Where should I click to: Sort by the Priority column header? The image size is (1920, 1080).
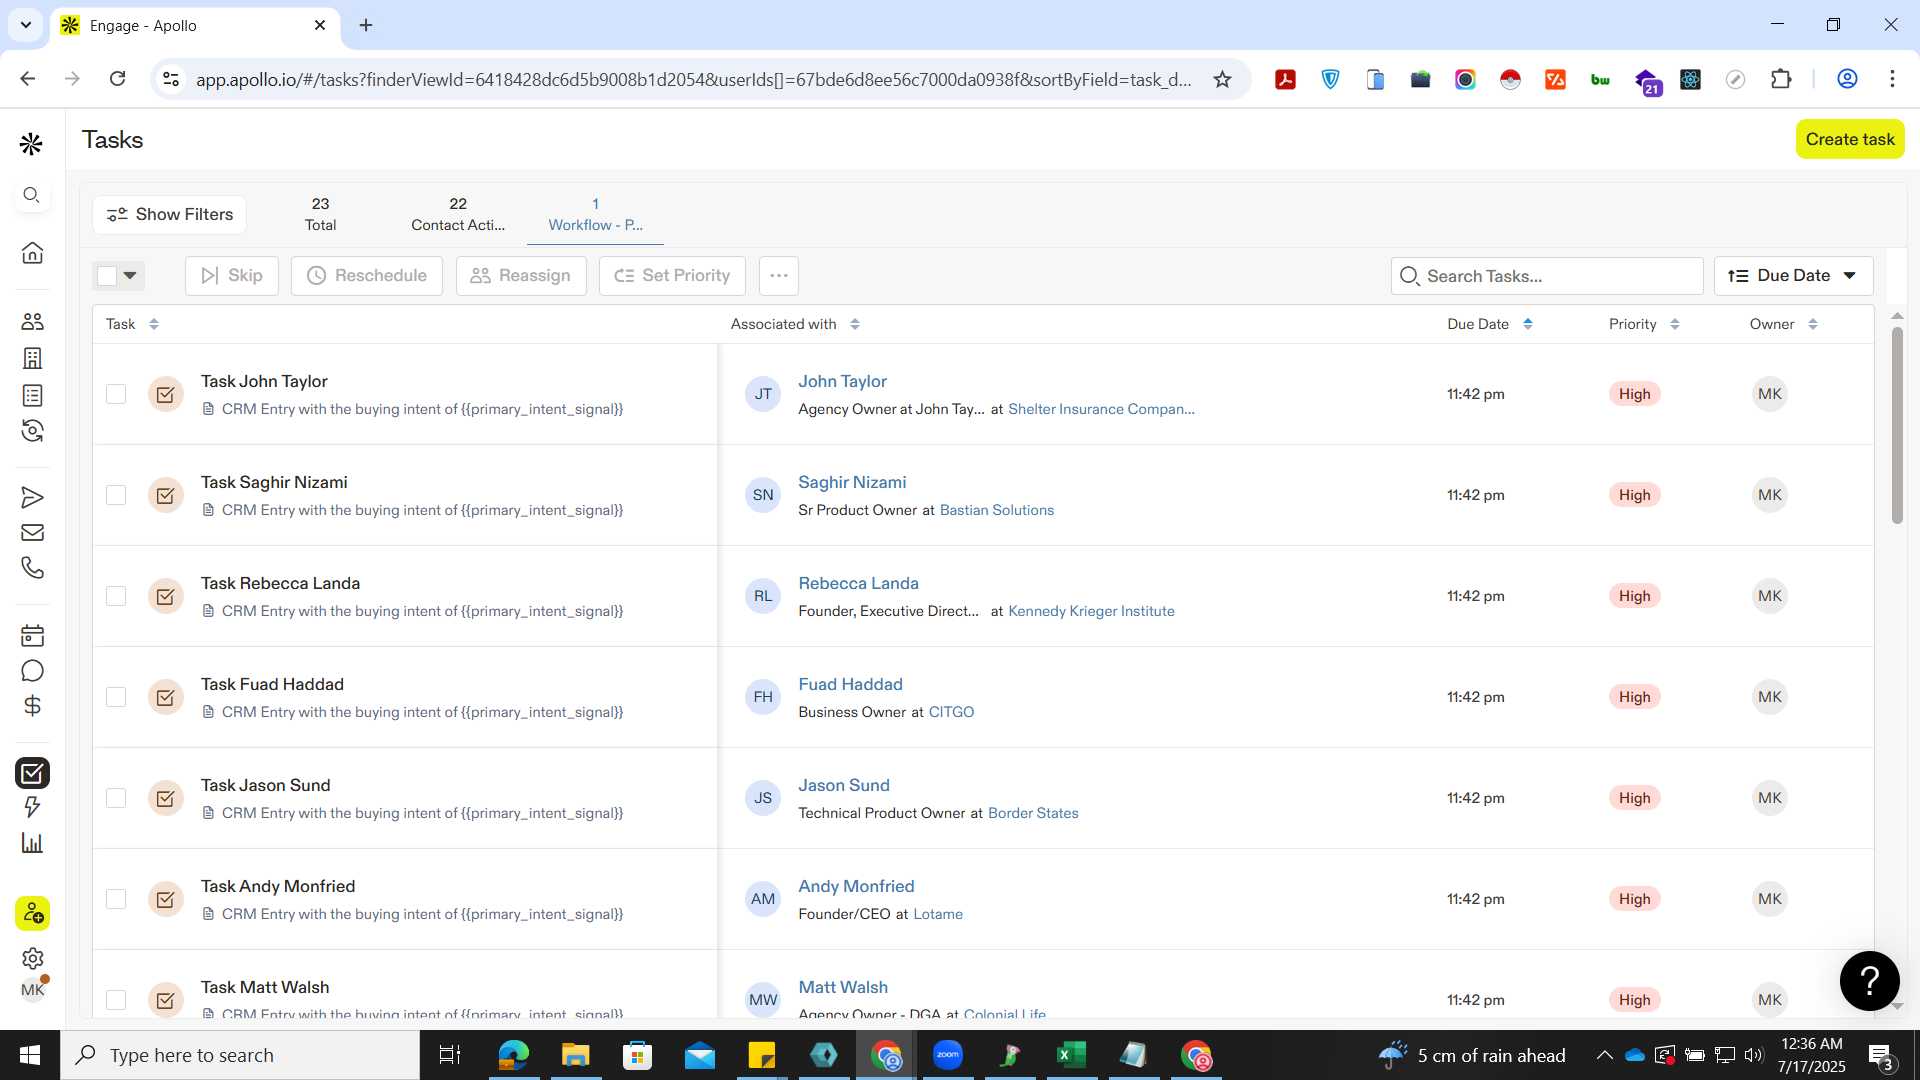[x=1644, y=324]
